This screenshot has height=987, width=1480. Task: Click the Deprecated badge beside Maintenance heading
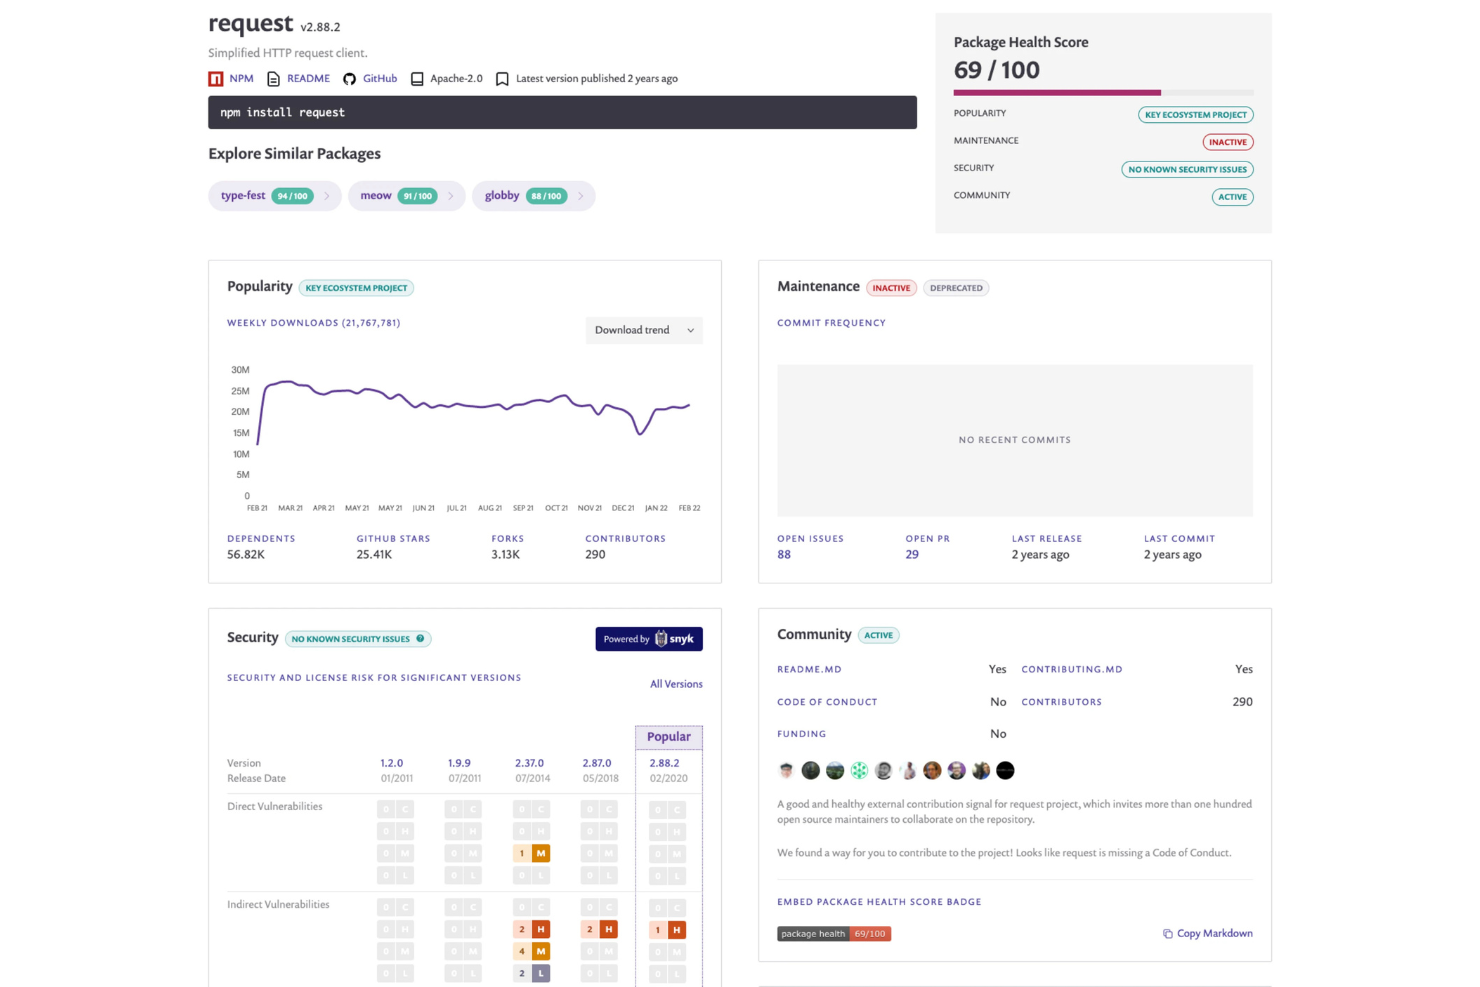(x=956, y=288)
